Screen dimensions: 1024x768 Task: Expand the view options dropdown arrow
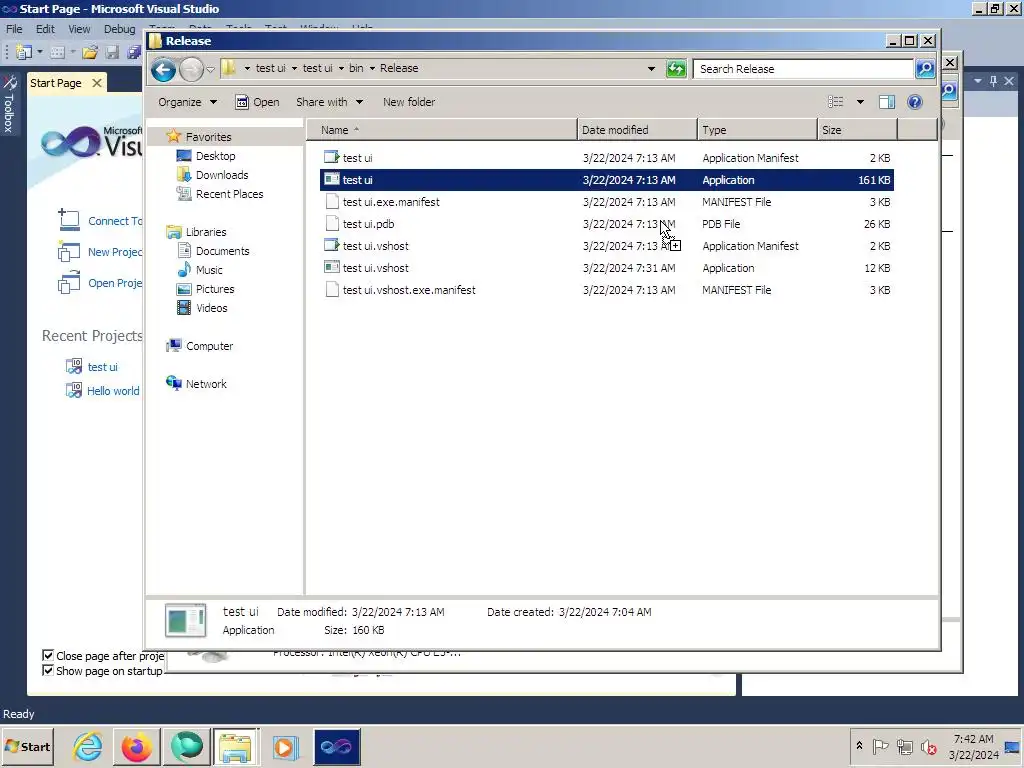[x=860, y=102]
